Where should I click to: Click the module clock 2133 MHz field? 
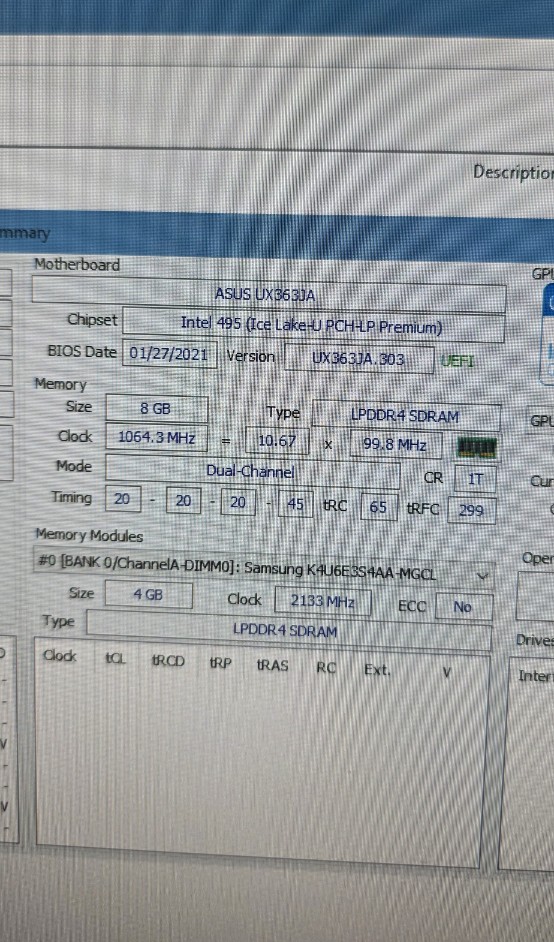pyautogui.click(x=323, y=601)
